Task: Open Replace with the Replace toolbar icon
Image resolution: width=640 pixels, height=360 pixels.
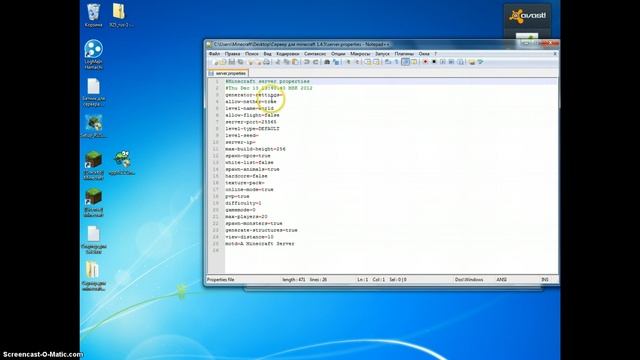Action: click(336, 62)
